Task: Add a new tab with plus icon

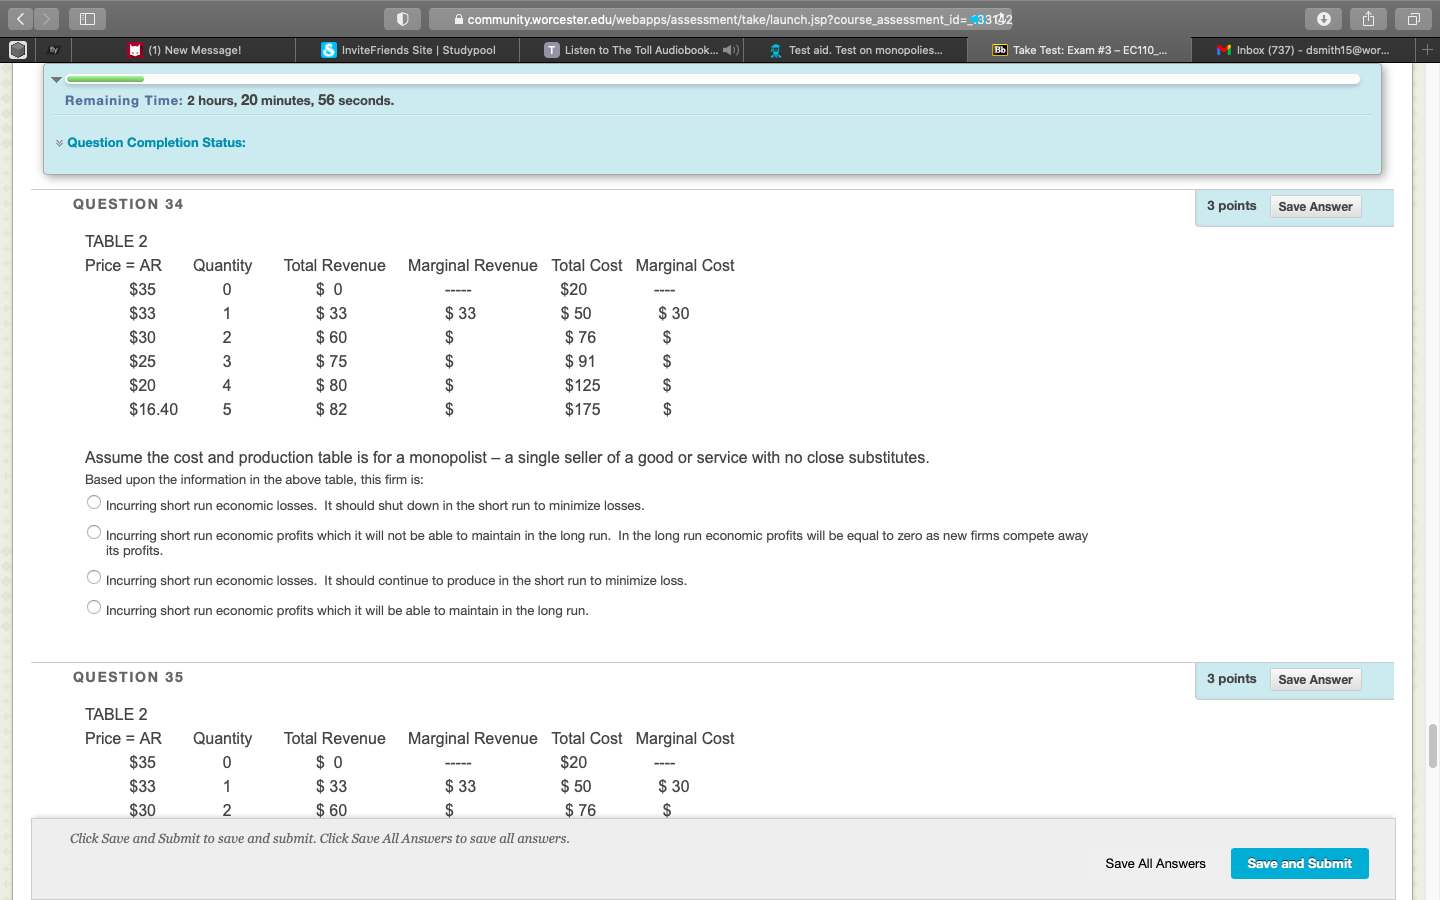Action: click(1427, 49)
